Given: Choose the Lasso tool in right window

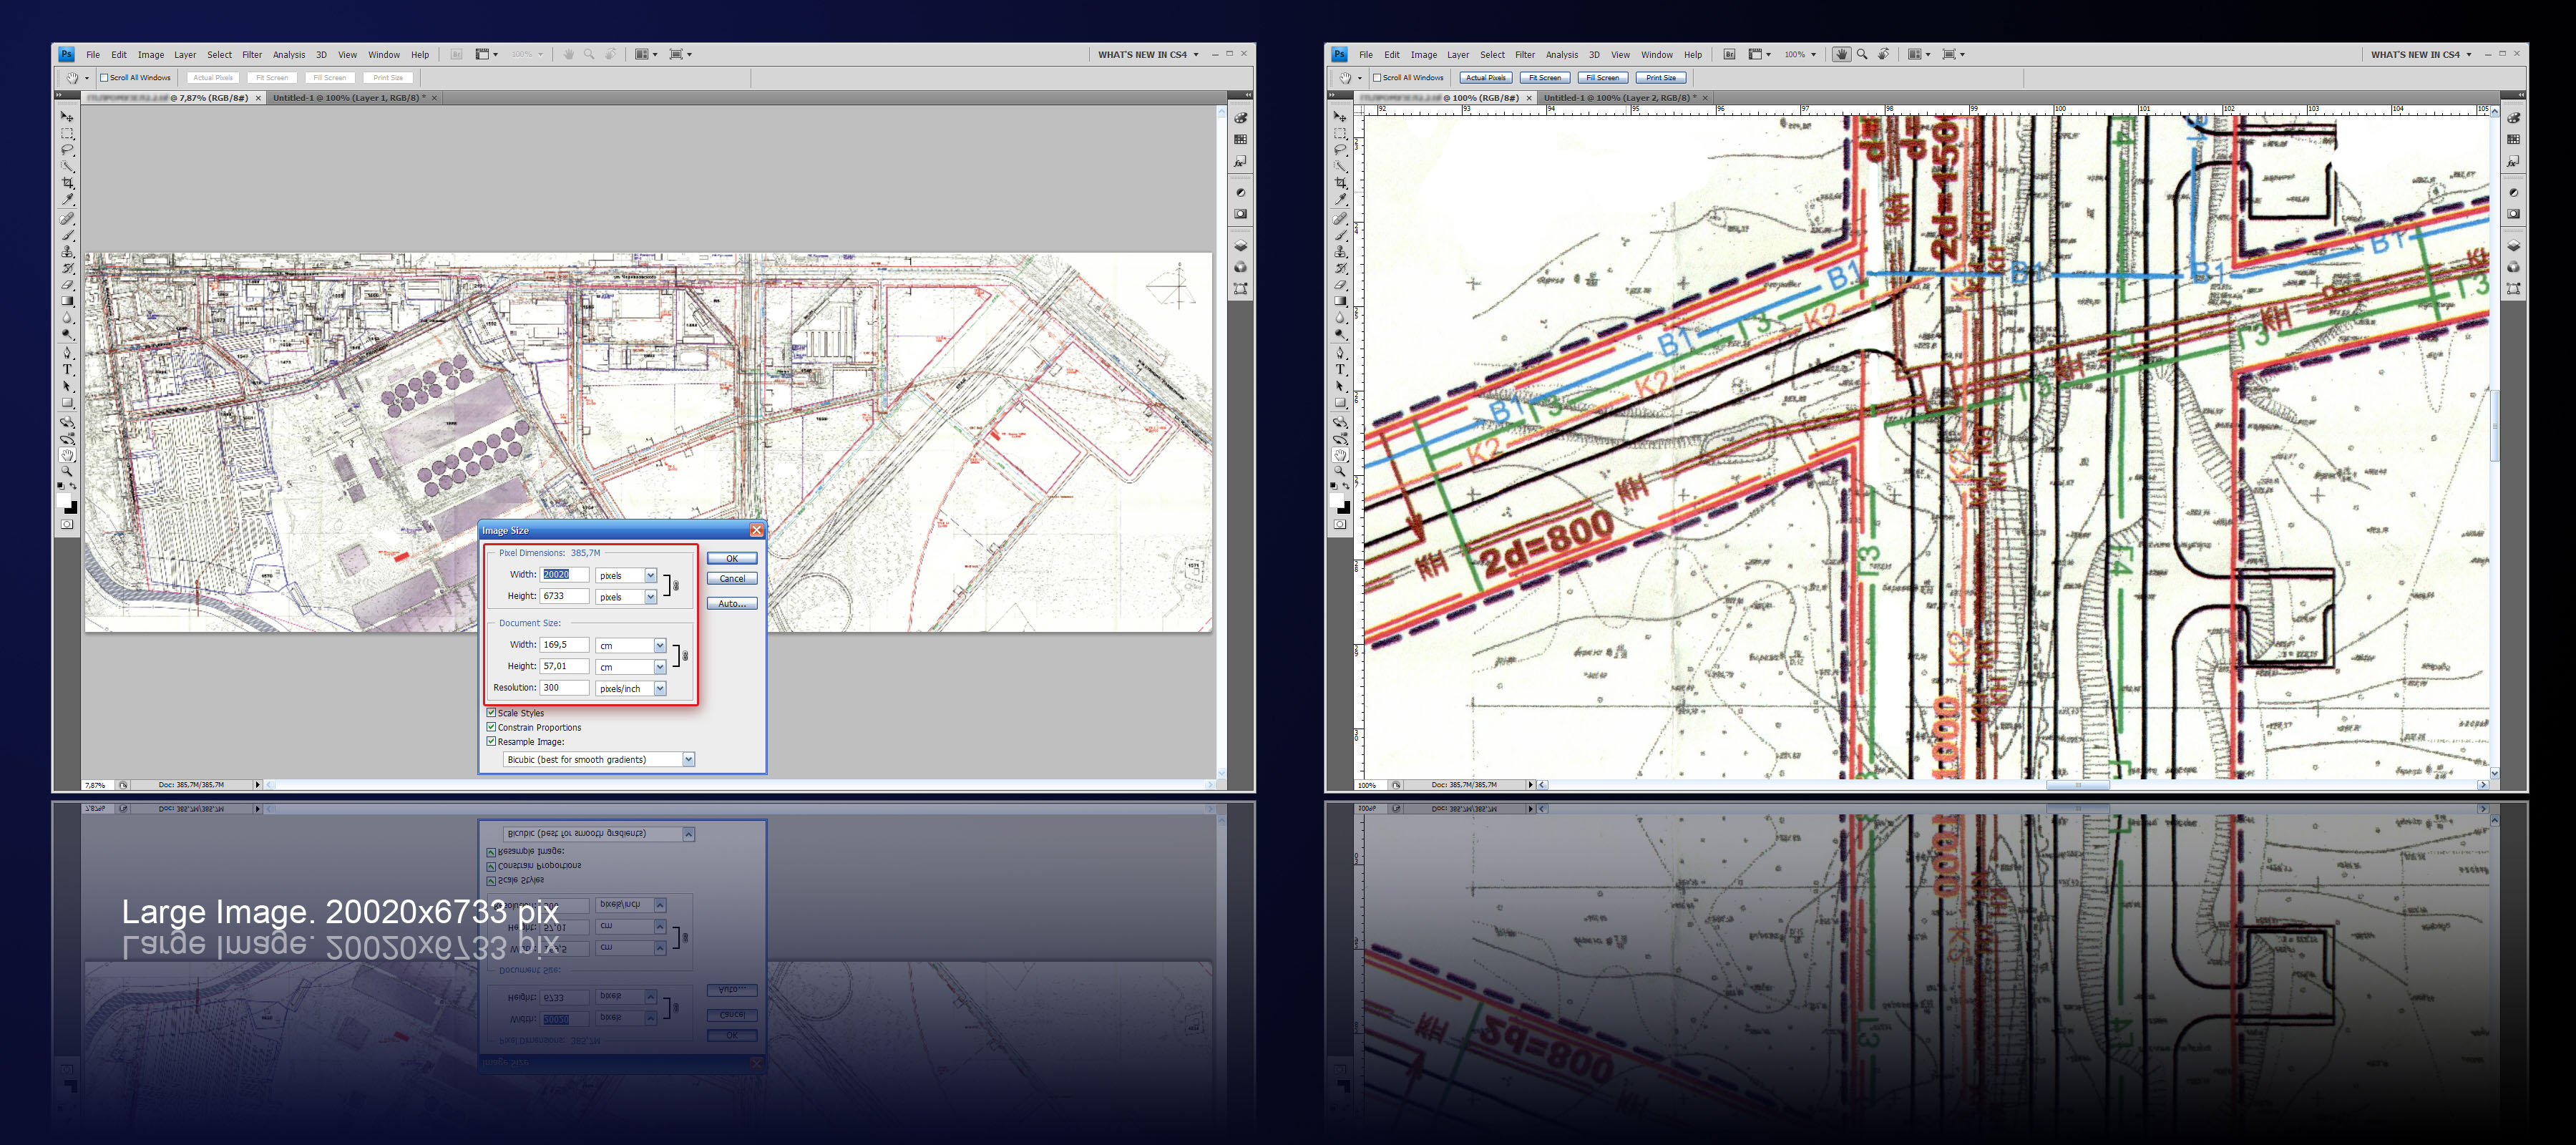Looking at the screenshot, I should [1340, 150].
